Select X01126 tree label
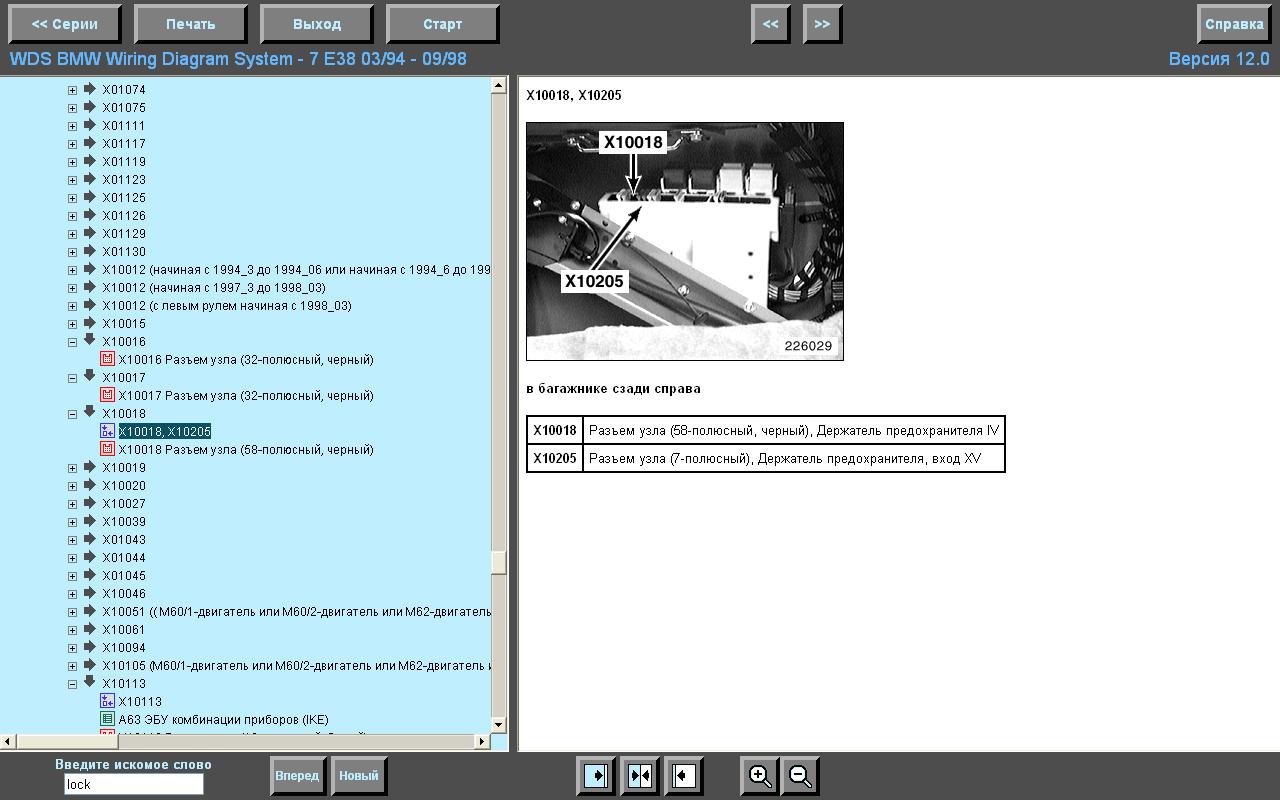The image size is (1280, 800). pyautogui.click(x=124, y=216)
